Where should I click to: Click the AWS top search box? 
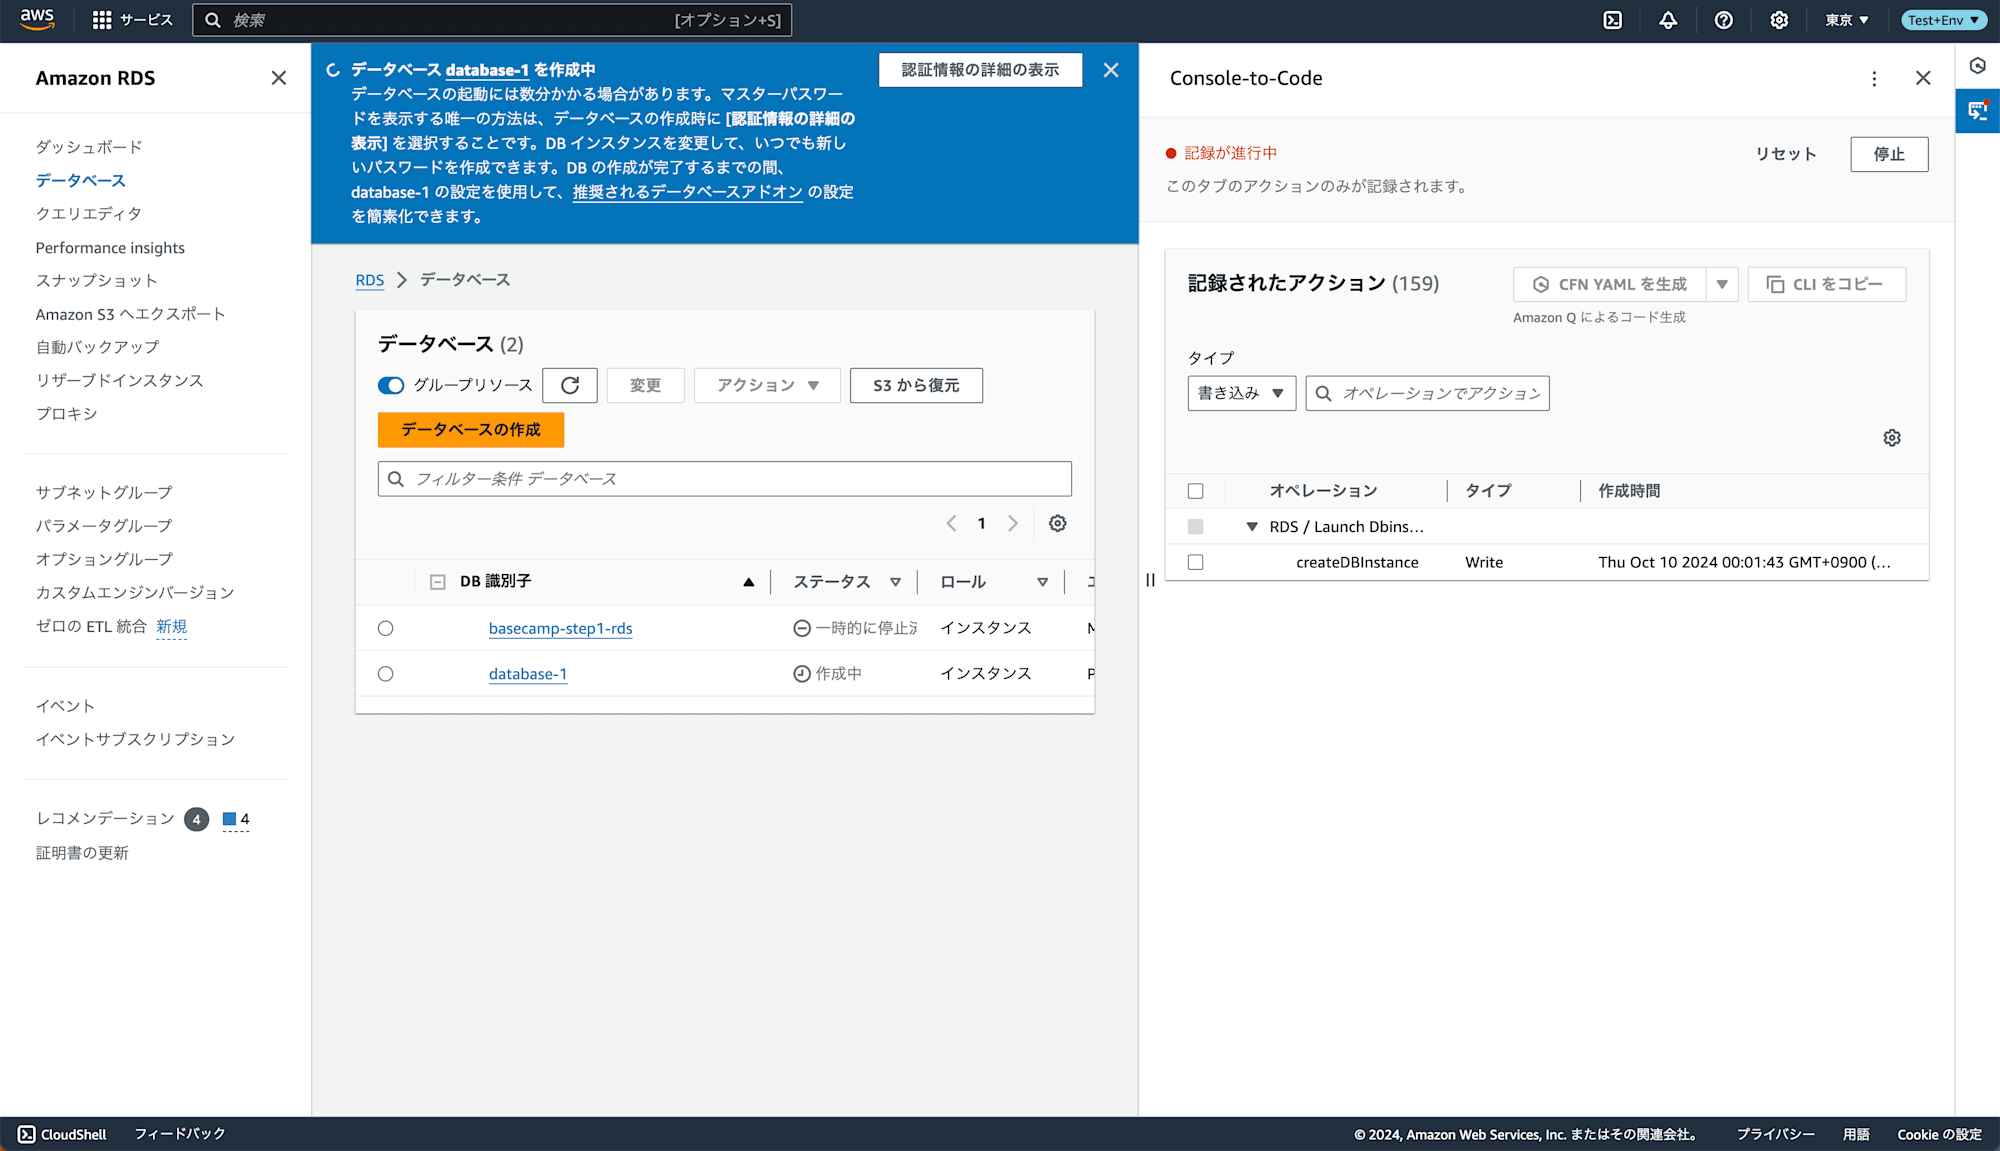point(492,20)
